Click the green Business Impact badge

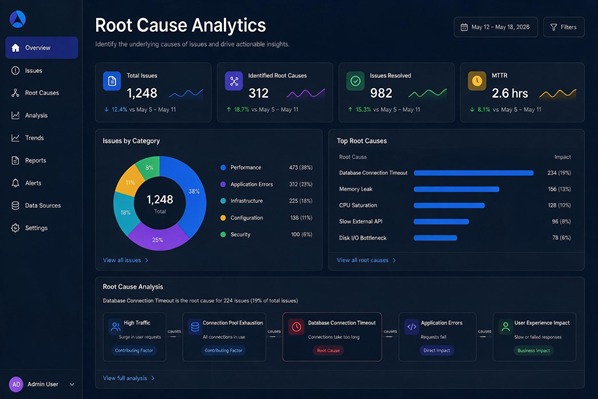(534, 351)
